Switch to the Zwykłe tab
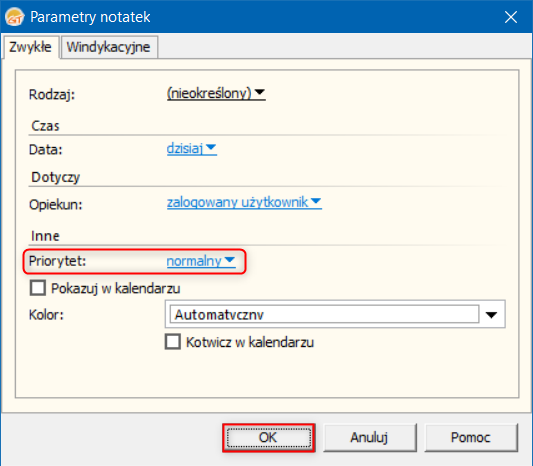 click(30, 47)
